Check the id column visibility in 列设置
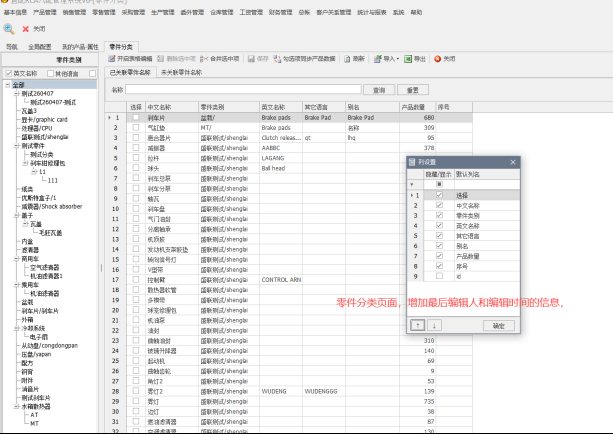Viewport: 613px width, 434px height. click(x=439, y=276)
